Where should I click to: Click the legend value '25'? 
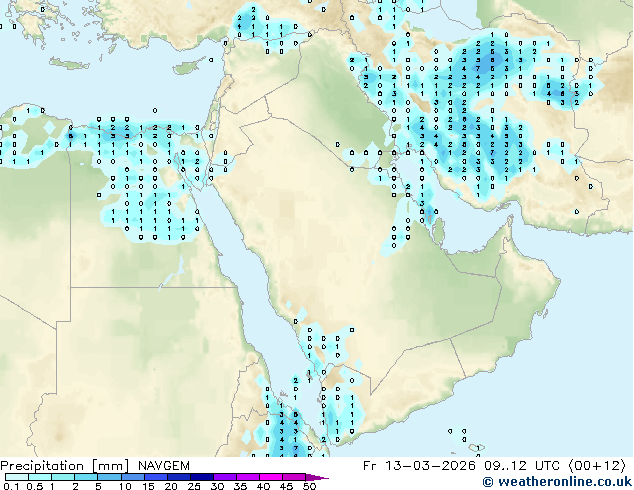click(x=194, y=486)
